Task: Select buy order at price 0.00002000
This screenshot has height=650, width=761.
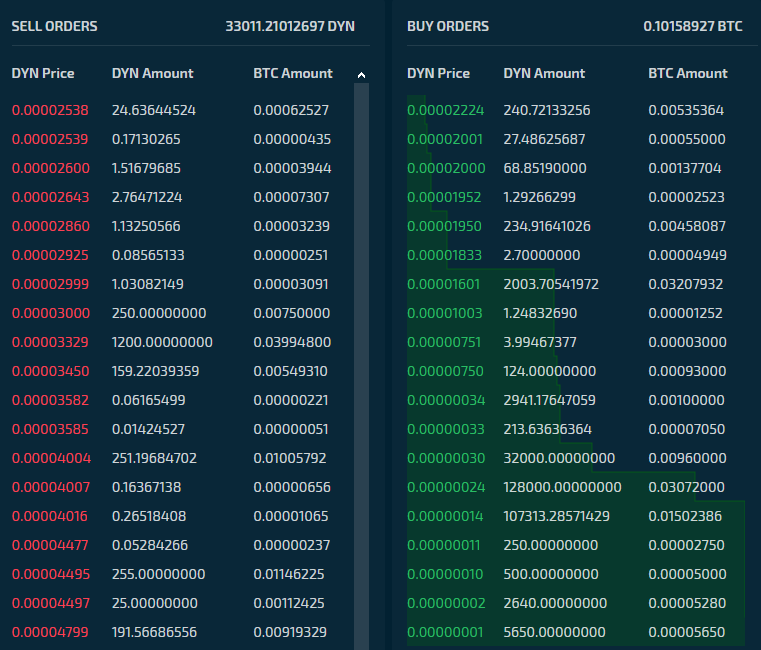Action: click(x=576, y=168)
